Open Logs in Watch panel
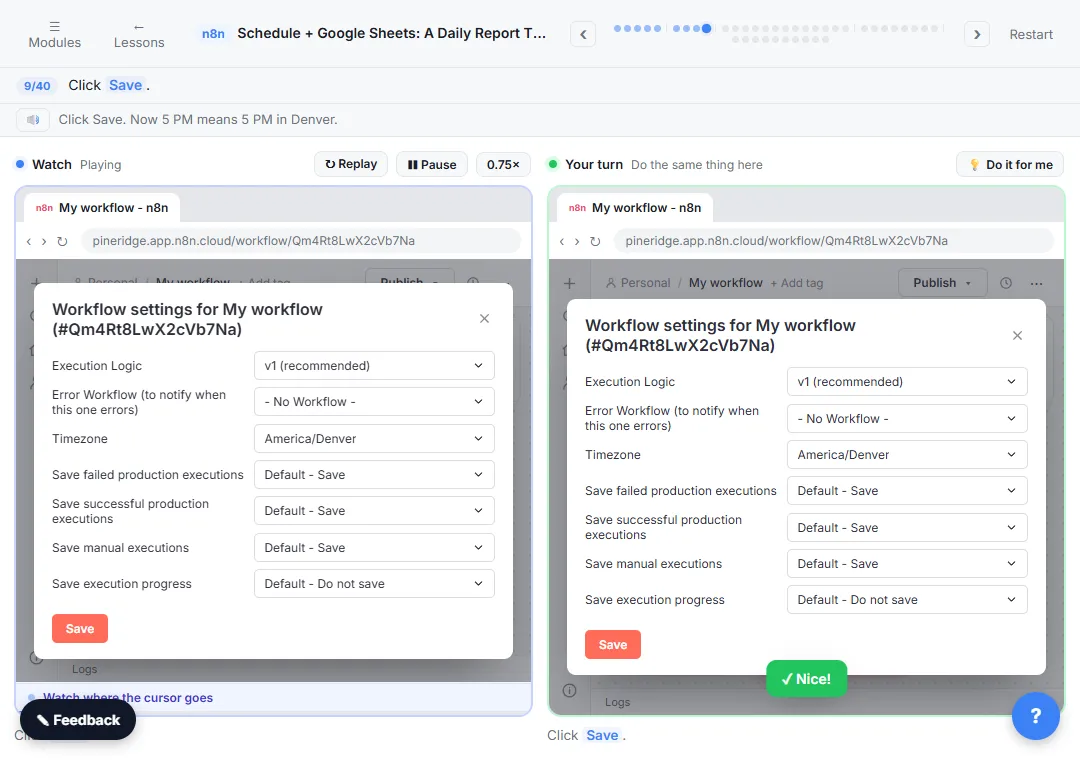1080x760 pixels. tap(85, 669)
